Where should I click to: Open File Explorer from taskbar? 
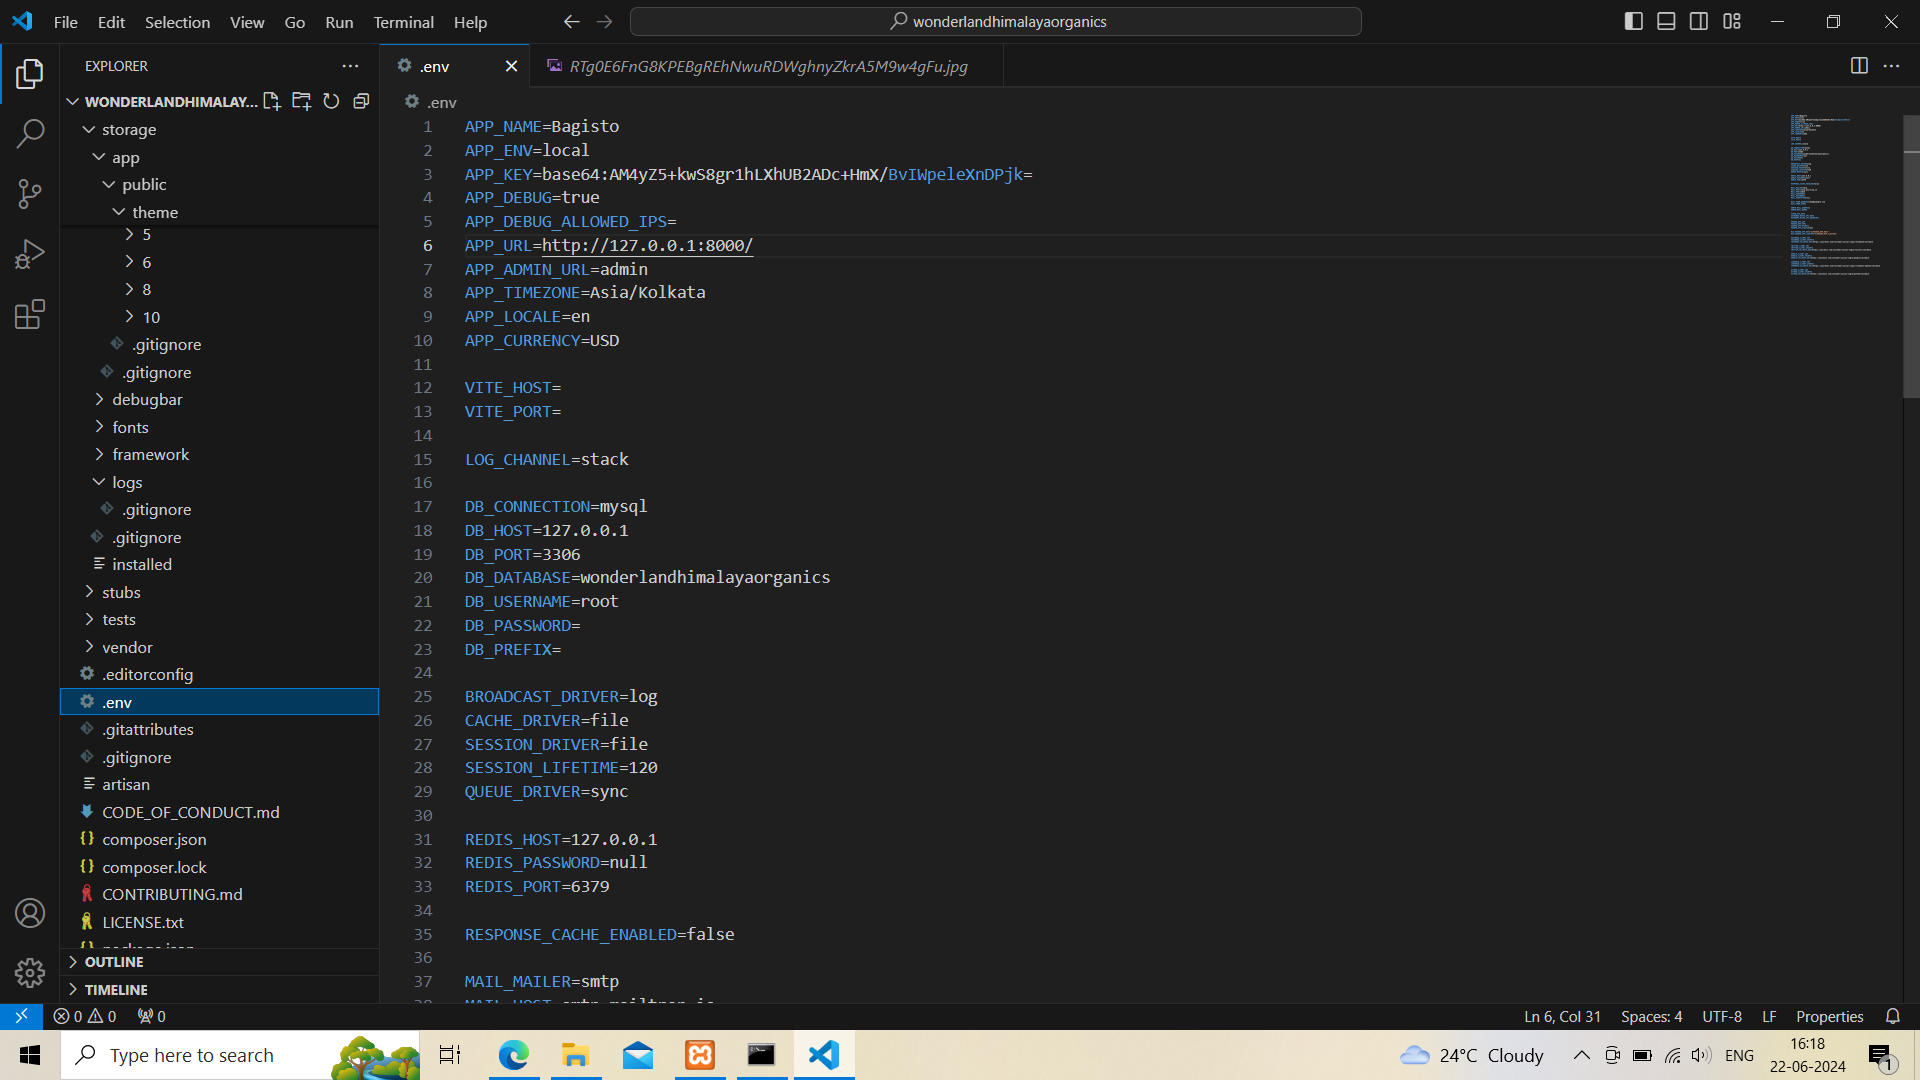tap(575, 1055)
